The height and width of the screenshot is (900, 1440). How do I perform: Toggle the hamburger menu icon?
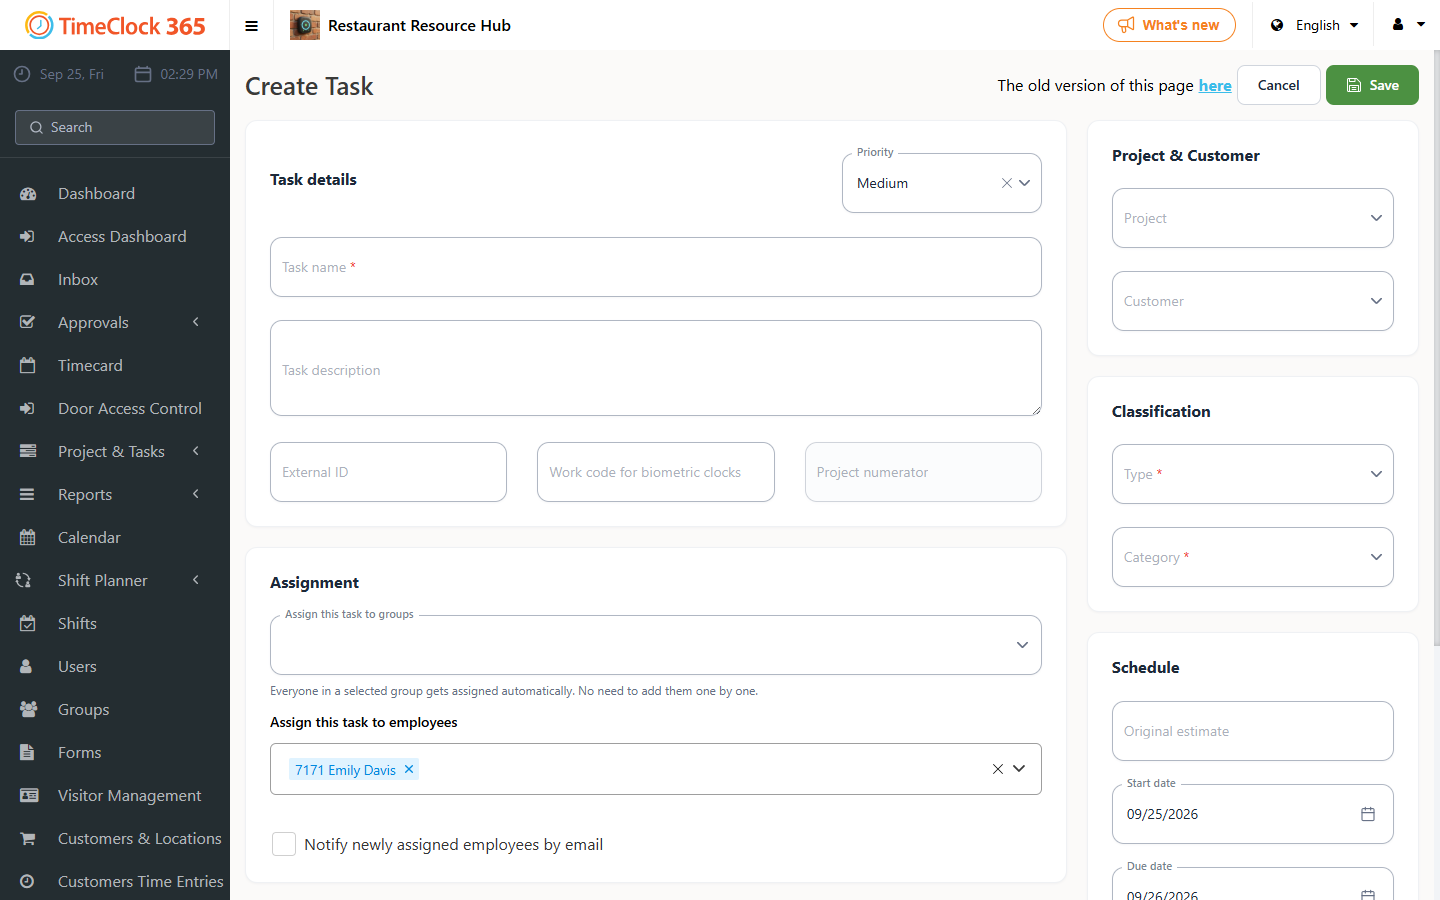(252, 26)
